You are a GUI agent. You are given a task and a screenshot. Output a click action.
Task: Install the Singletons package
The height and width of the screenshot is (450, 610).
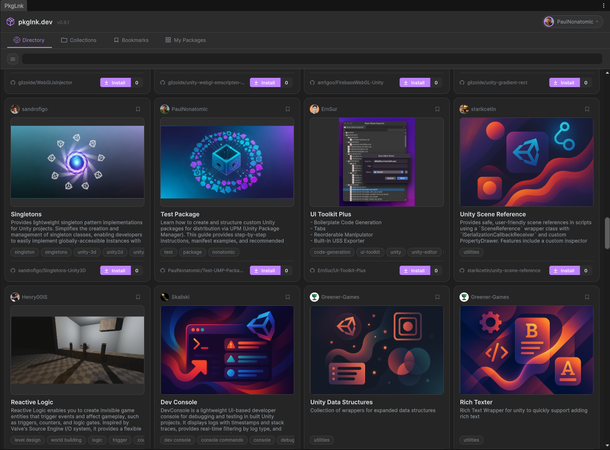pos(116,270)
